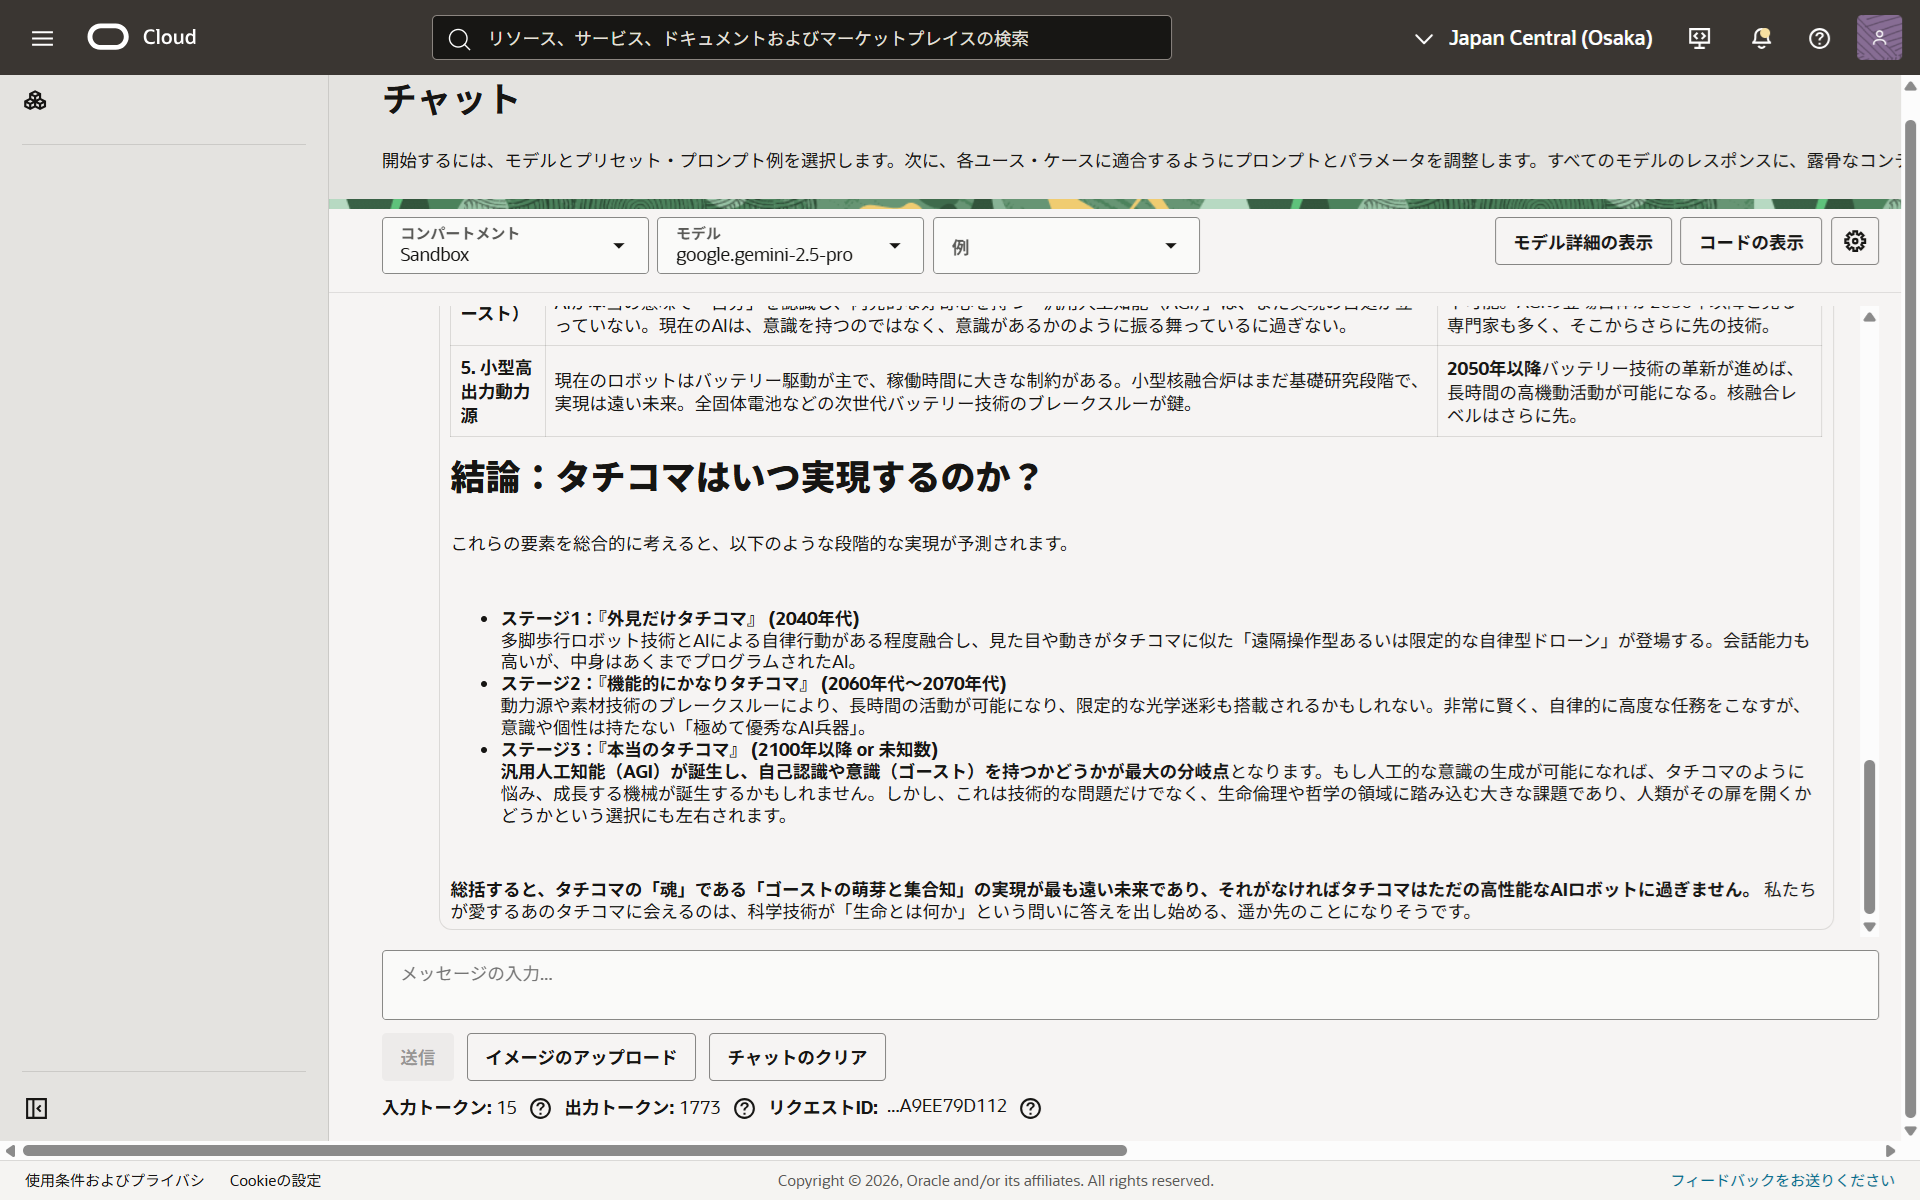Open the user profile avatar menu
Screen dimensions: 1920x1200
[x=1878, y=38]
